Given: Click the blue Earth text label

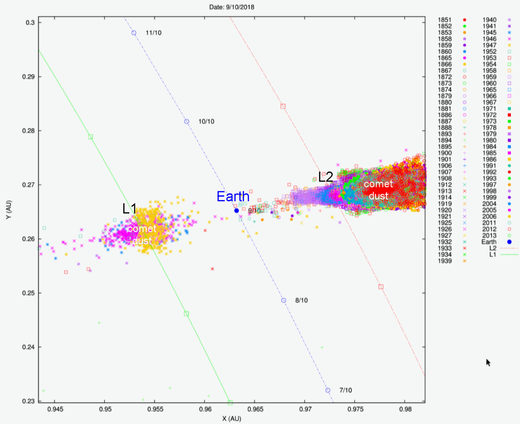Looking at the screenshot, I should [233, 196].
